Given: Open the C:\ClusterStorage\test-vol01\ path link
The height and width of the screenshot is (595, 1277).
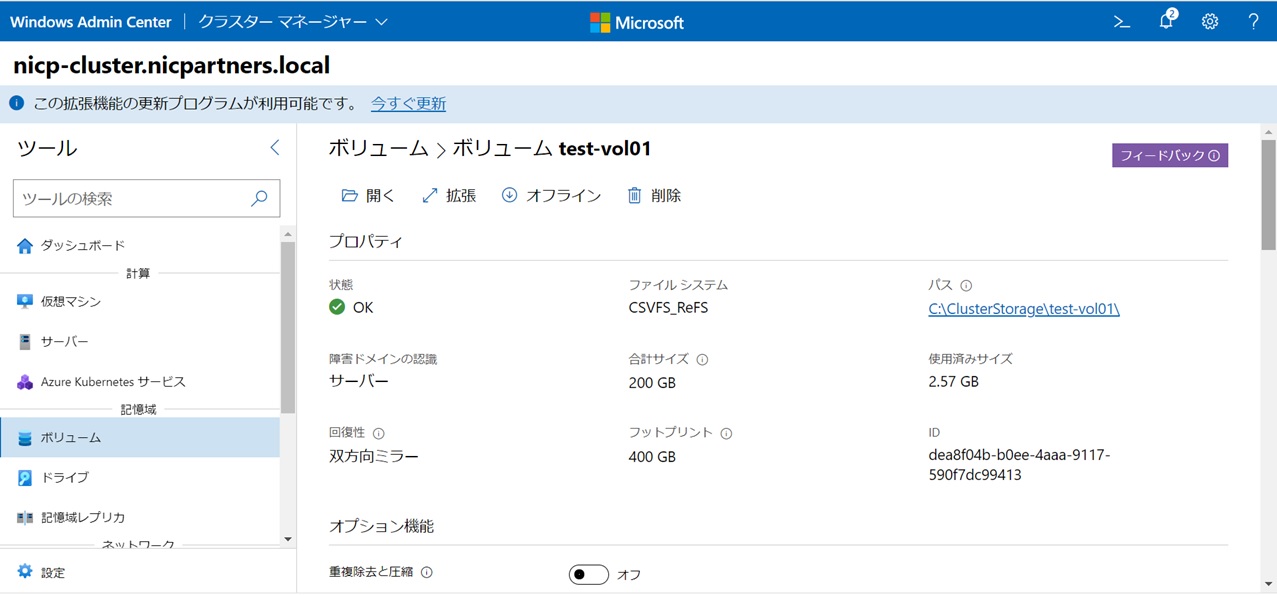Looking at the screenshot, I should [1023, 308].
